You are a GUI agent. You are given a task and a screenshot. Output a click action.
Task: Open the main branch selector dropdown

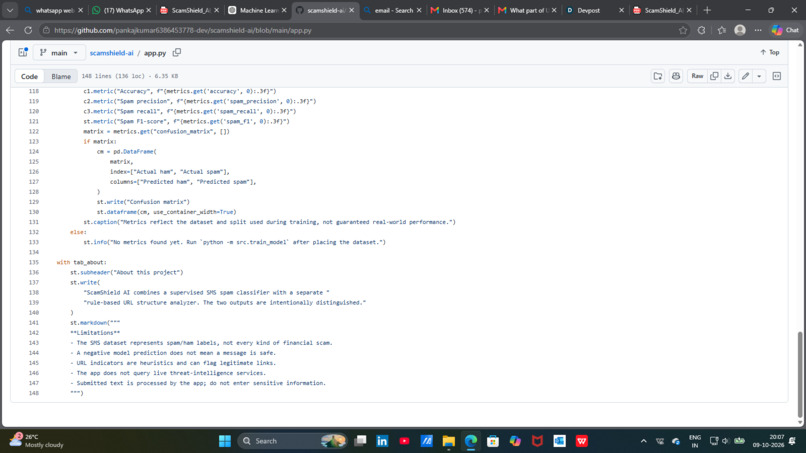59,52
